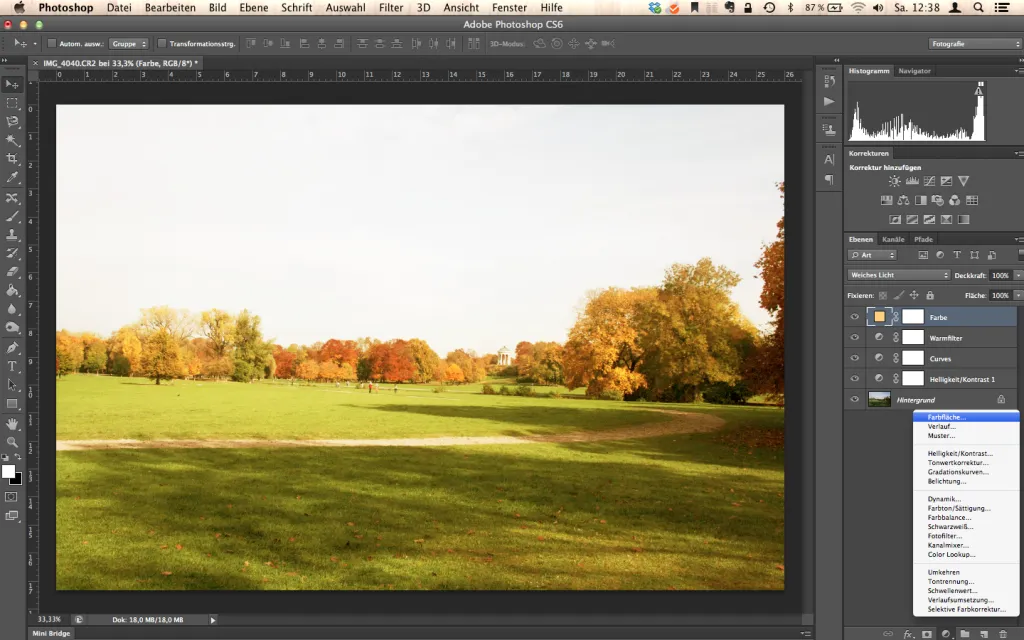Screen dimensions: 1024x640
Task: Open the Fotografie workspace dropdown
Action: (975, 44)
